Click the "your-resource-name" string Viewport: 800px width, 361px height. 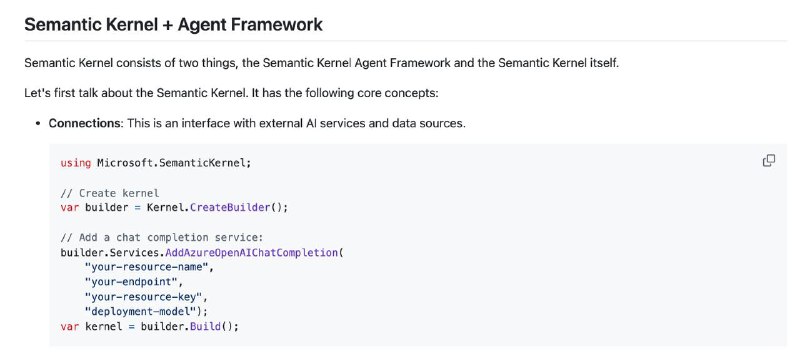point(146,267)
